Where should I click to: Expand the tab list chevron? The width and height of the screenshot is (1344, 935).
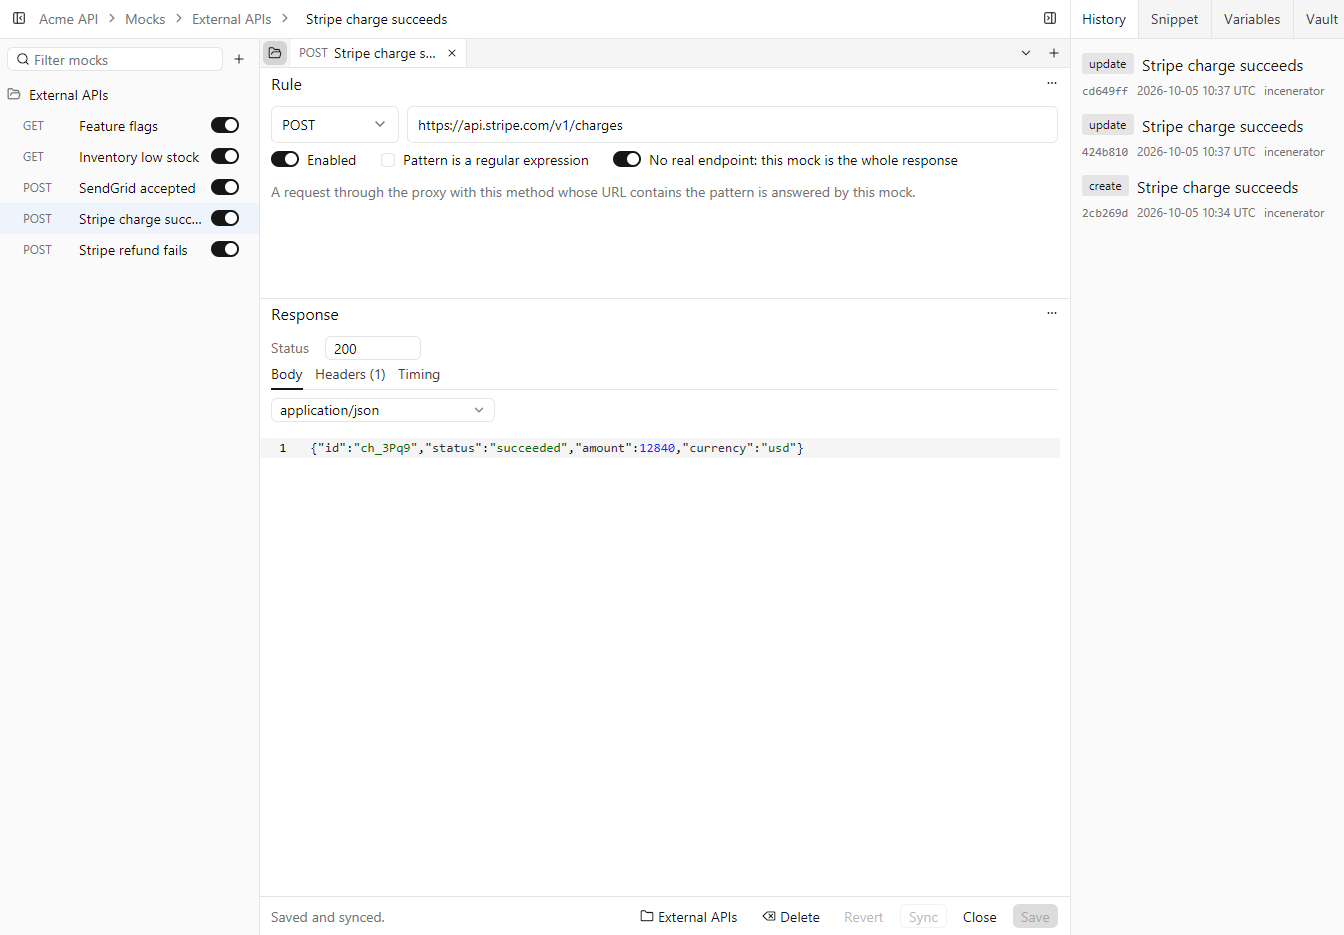point(1026,53)
